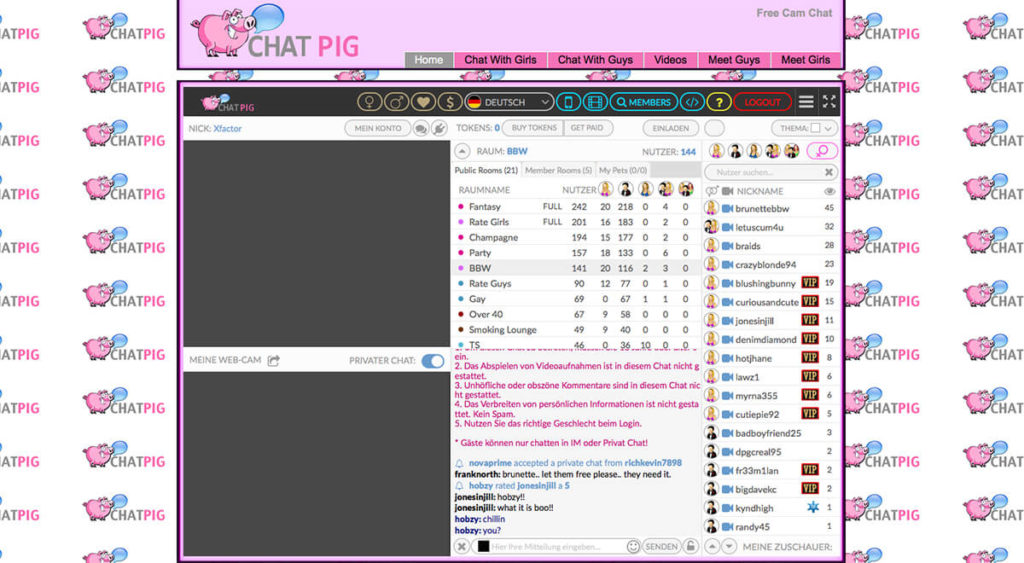The width and height of the screenshot is (1024, 563).
Task: Select the Smoking Lounge room row
Action: click(x=576, y=330)
